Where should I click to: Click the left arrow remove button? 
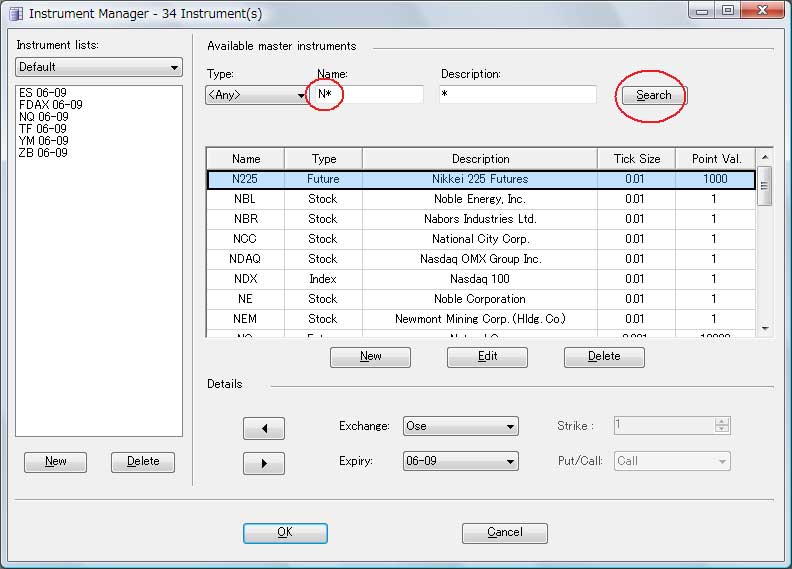pos(264,429)
